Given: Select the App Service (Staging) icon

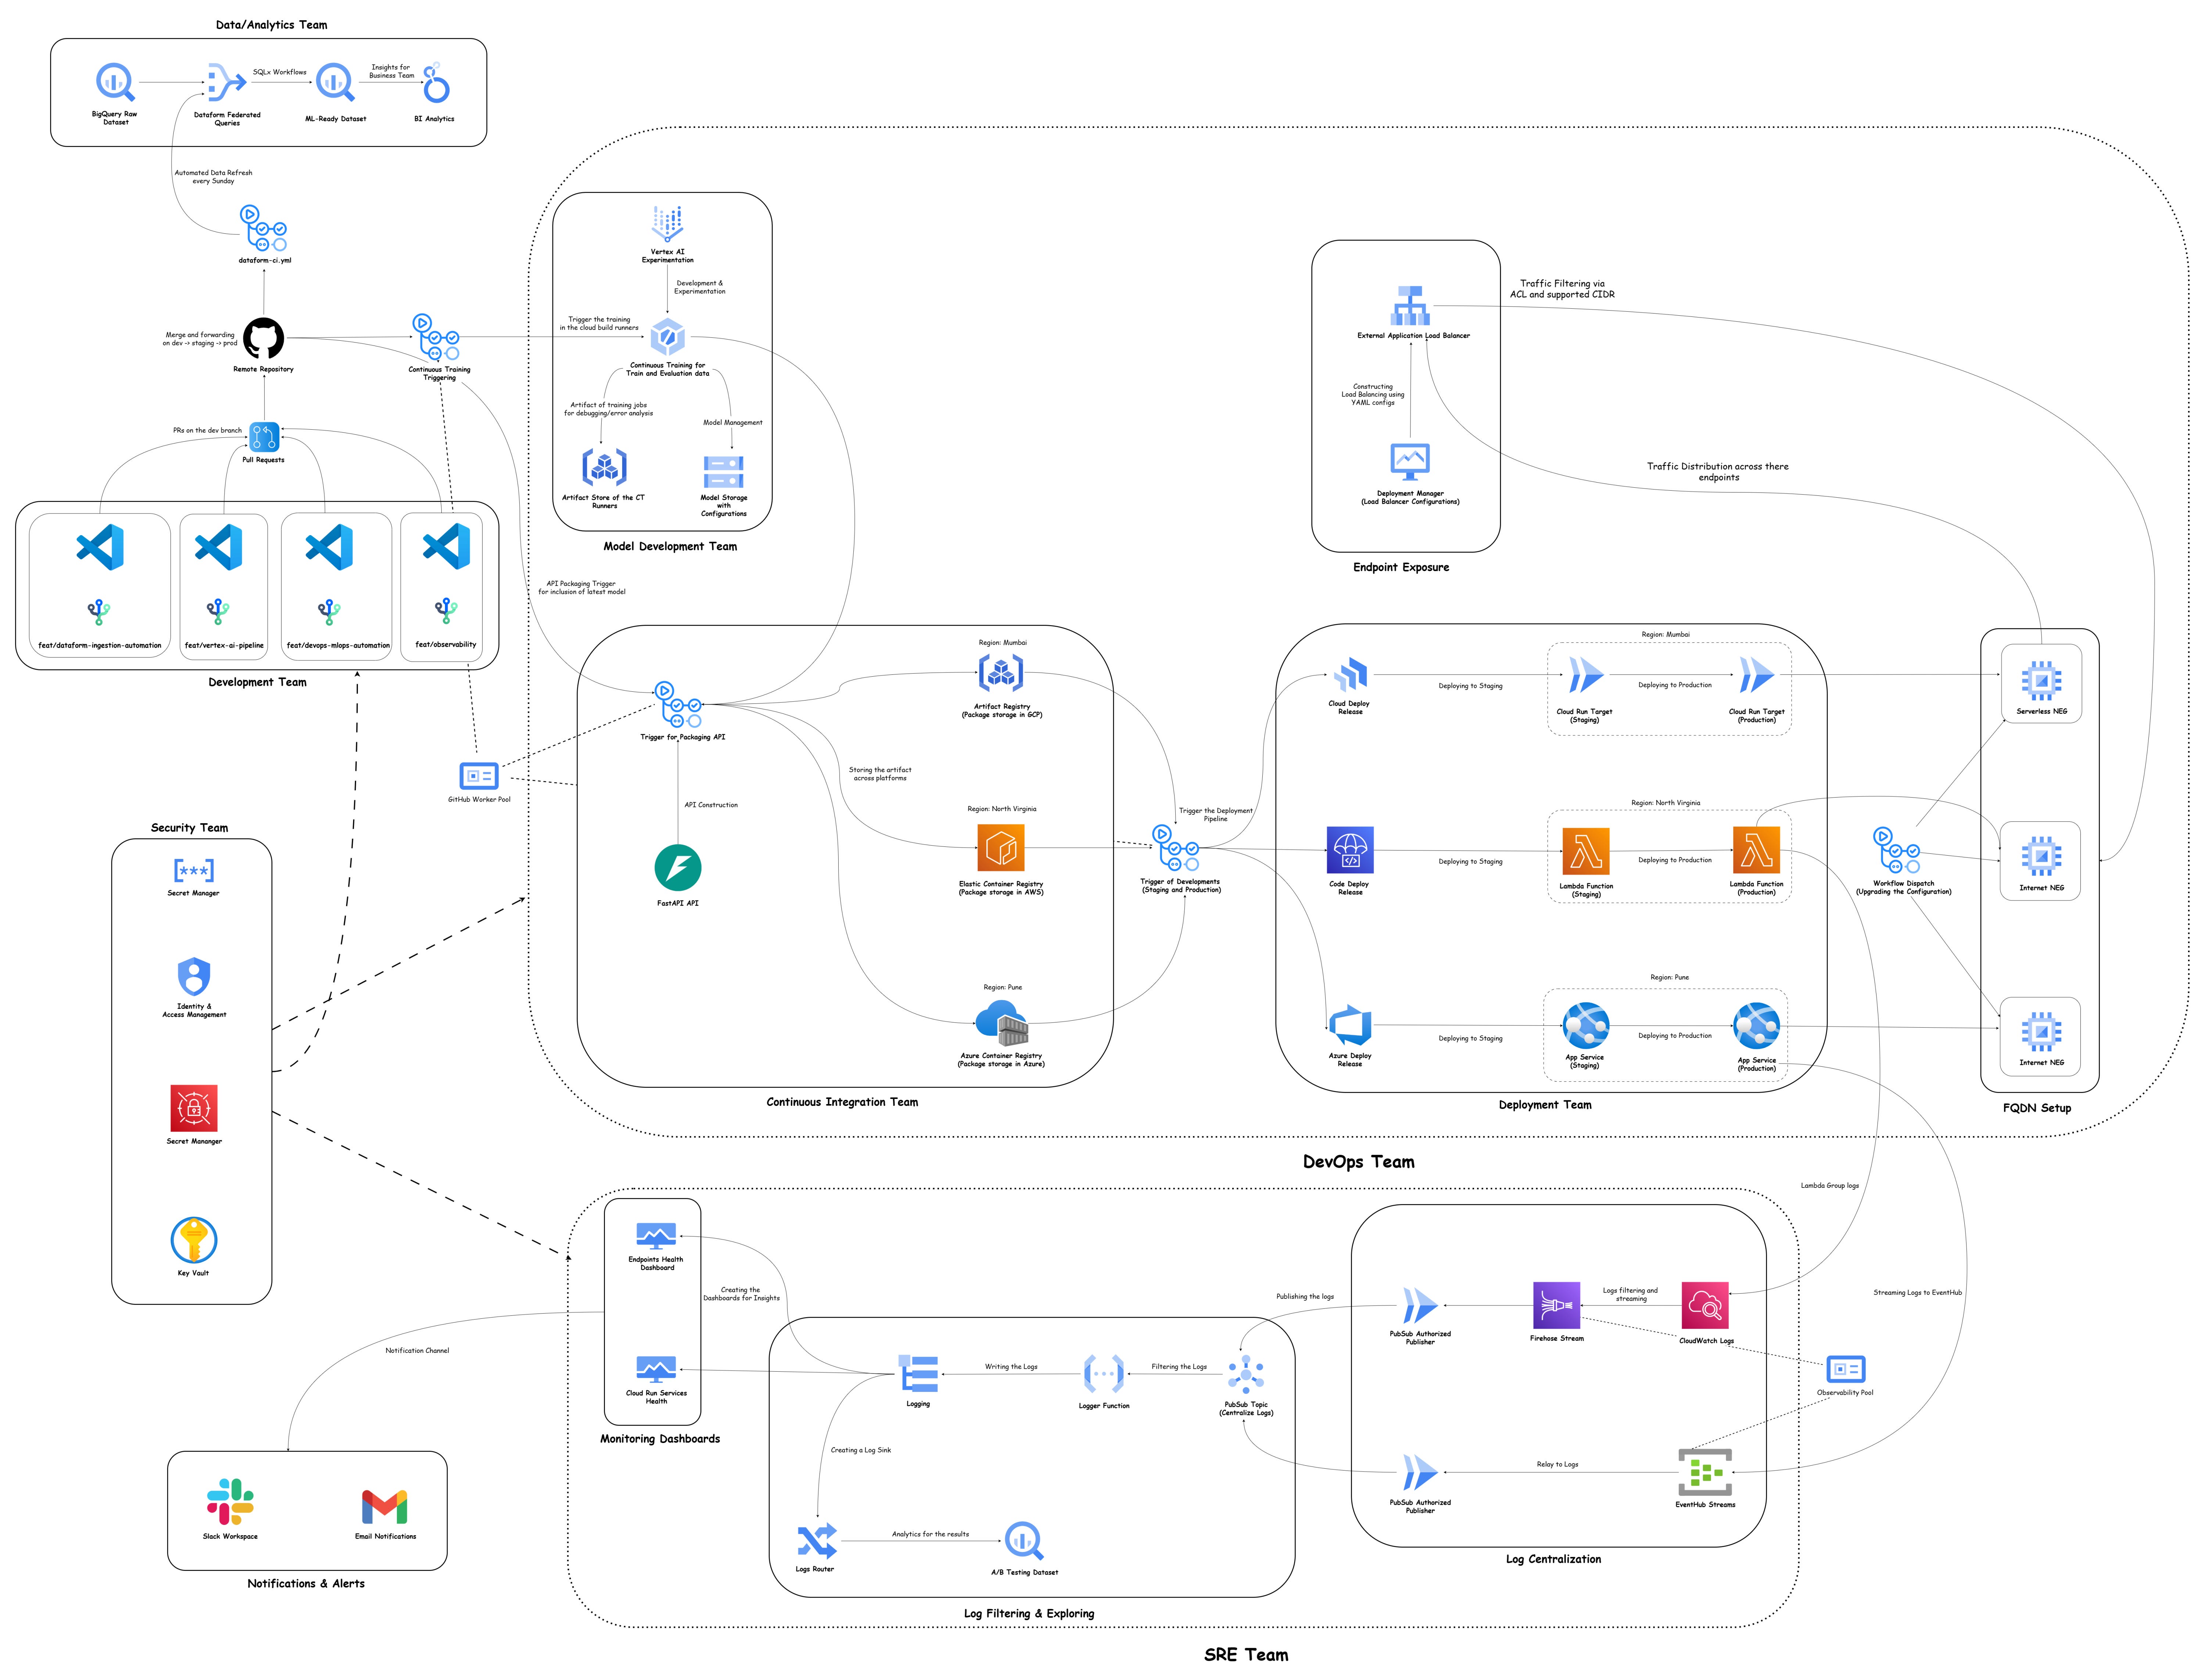Looking at the screenshot, I should [1586, 1026].
